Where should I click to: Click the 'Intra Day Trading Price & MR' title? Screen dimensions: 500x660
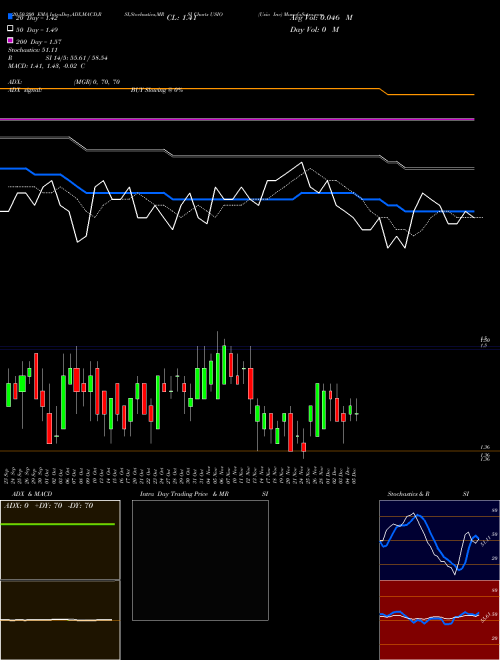184,494
